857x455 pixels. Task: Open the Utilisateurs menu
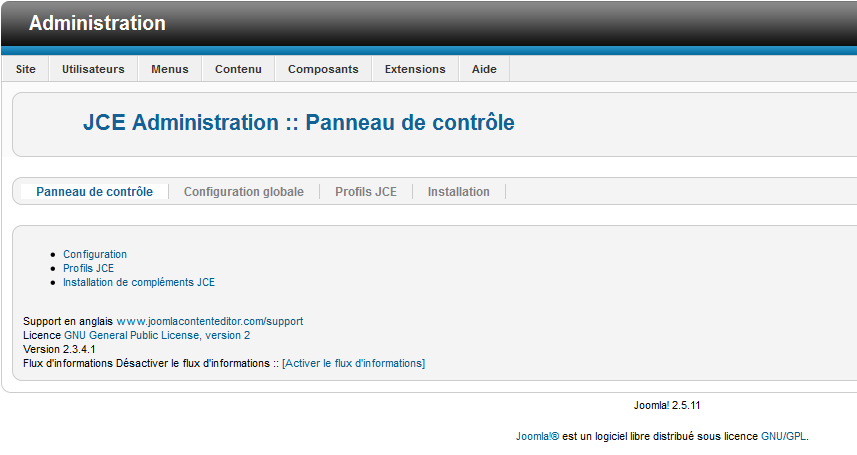(x=93, y=69)
